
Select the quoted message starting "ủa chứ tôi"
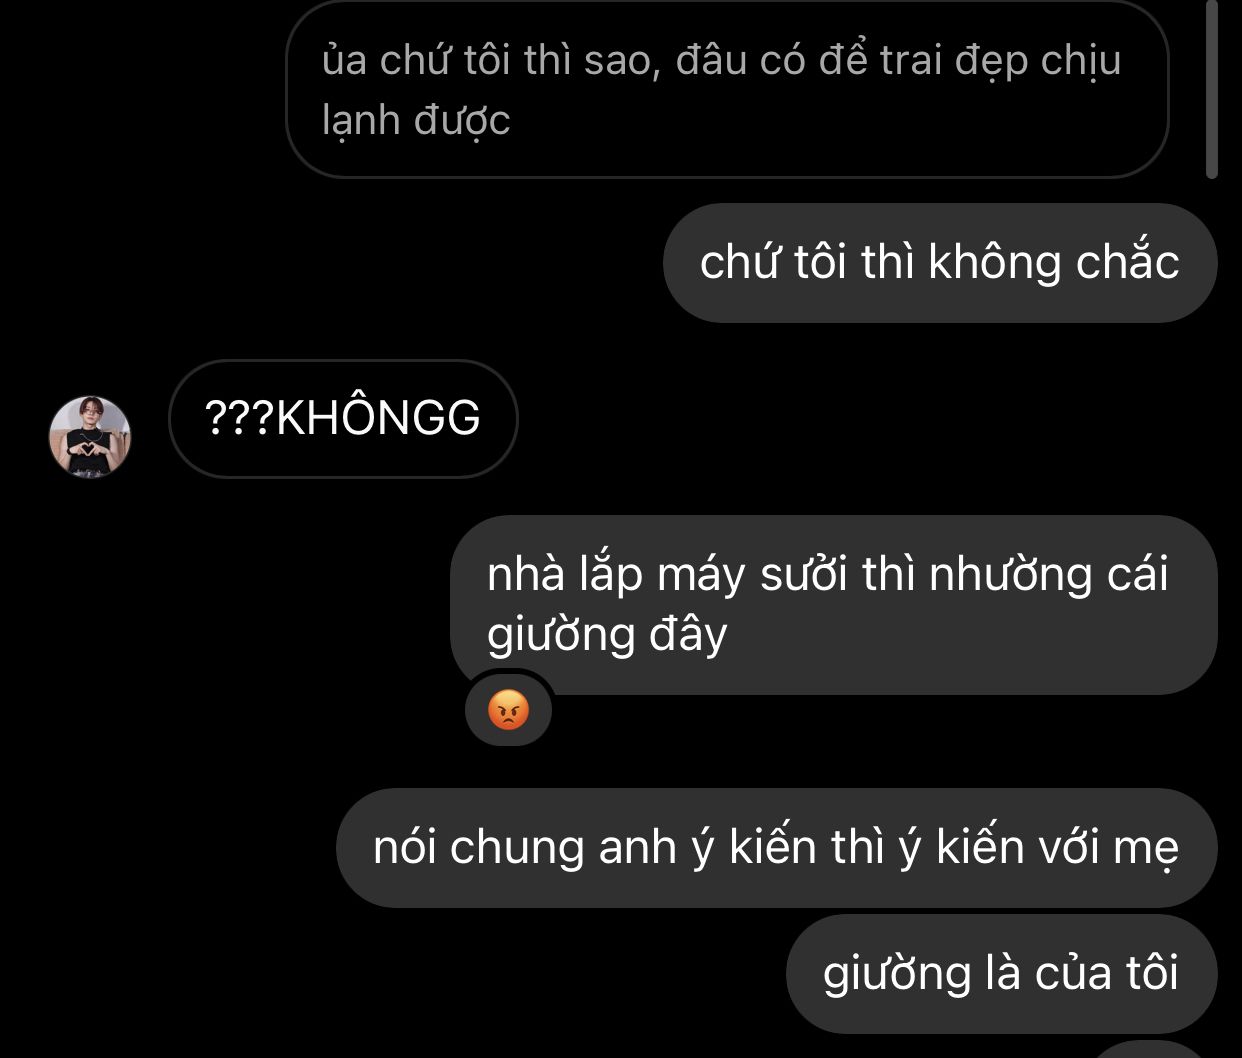point(727,90)
